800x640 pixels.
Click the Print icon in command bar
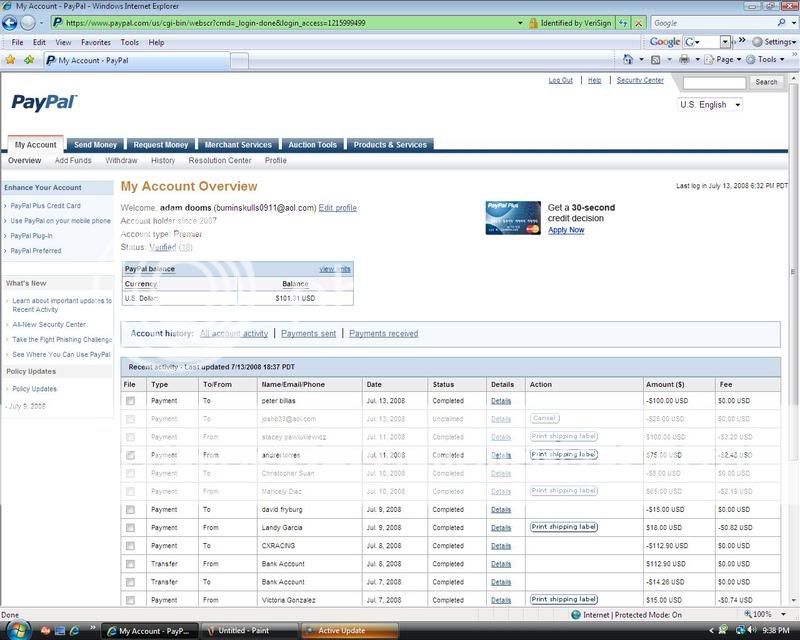(x=684, y=60)
